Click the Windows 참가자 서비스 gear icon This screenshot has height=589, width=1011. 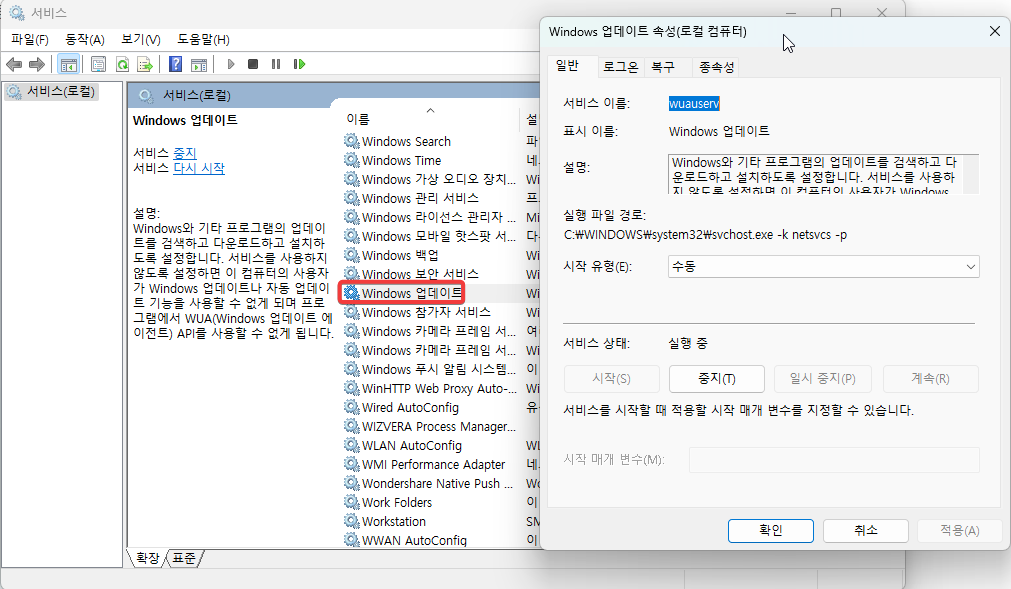pyautogui.click(x=351, y=312)
